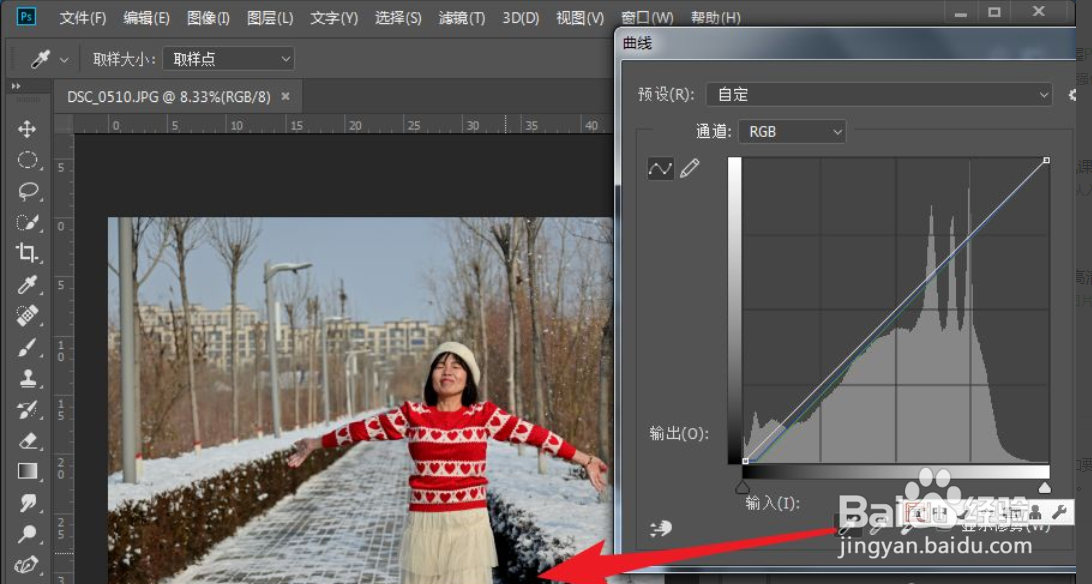Open the 3D(D) menu
This screenshot has width=1092, height=584.
(x=521, y=17)
